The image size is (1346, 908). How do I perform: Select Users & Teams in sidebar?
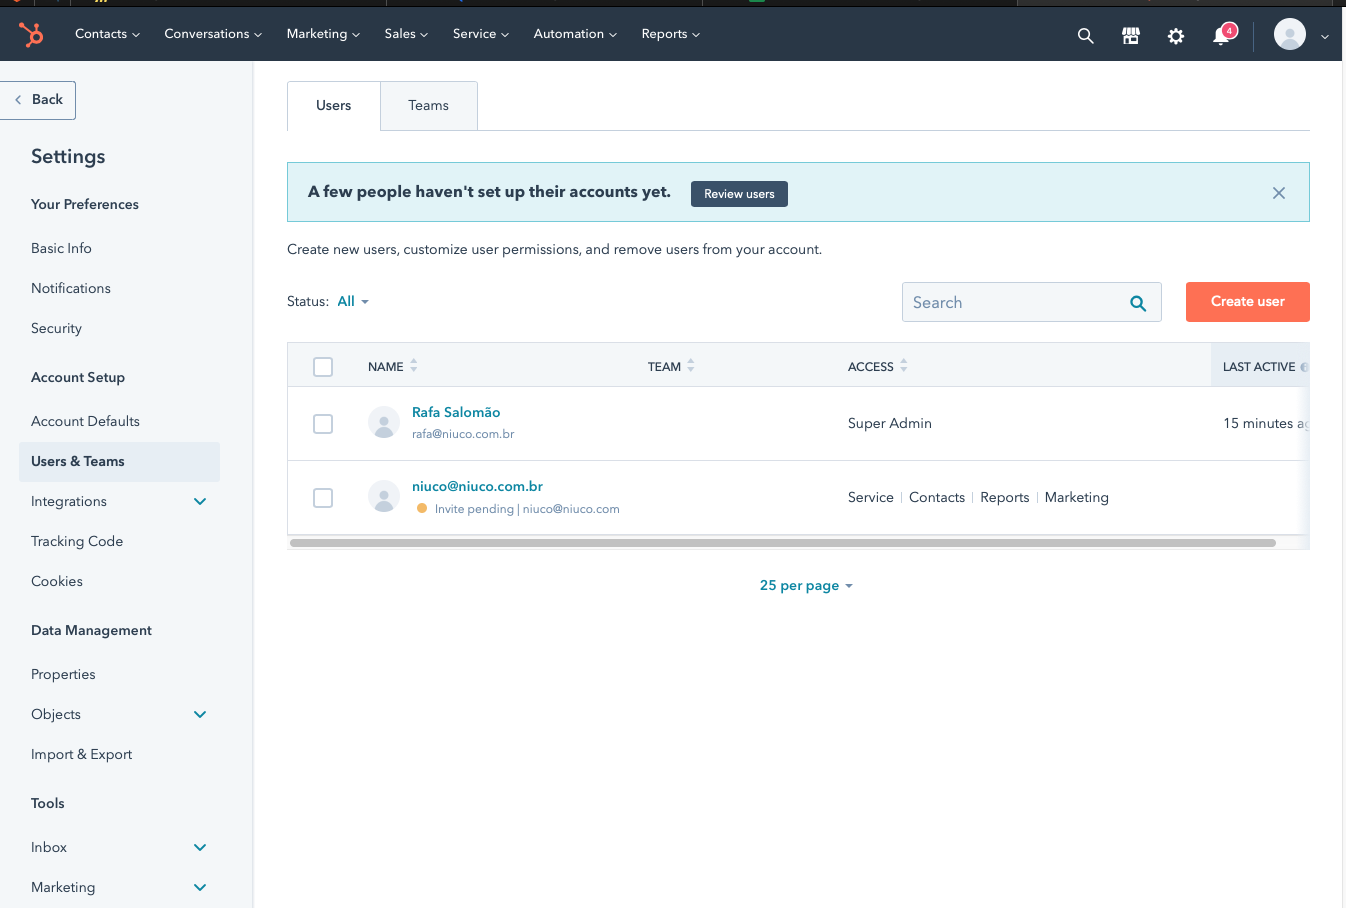(119, 461)
